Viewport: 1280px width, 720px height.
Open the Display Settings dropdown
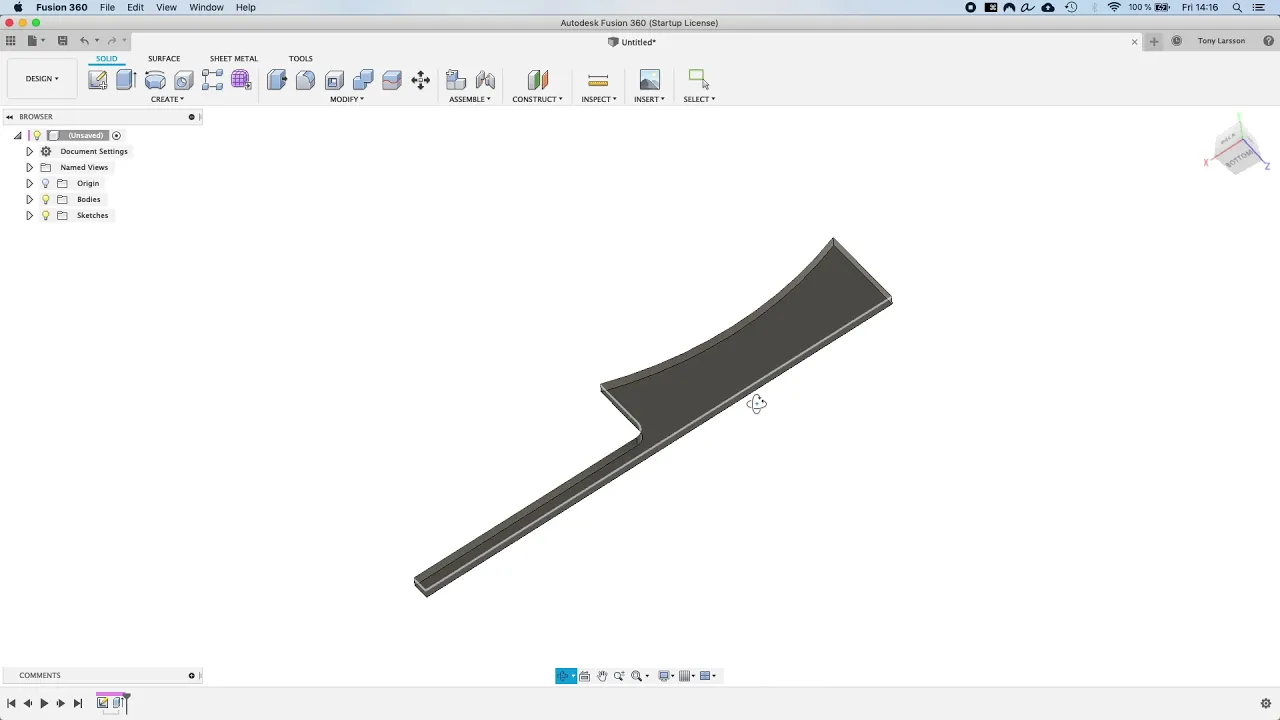666,676
